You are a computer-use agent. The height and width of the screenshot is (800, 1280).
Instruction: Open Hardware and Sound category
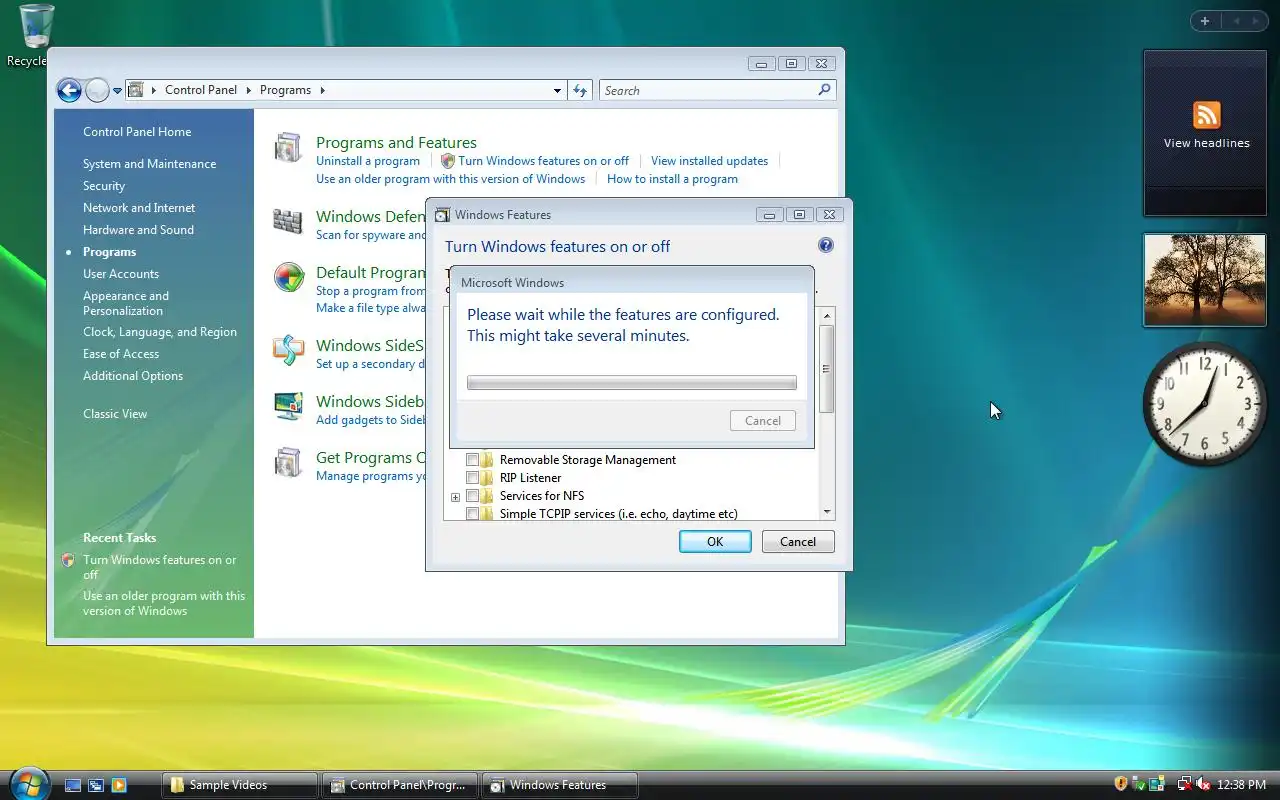(x=138, y=230)
